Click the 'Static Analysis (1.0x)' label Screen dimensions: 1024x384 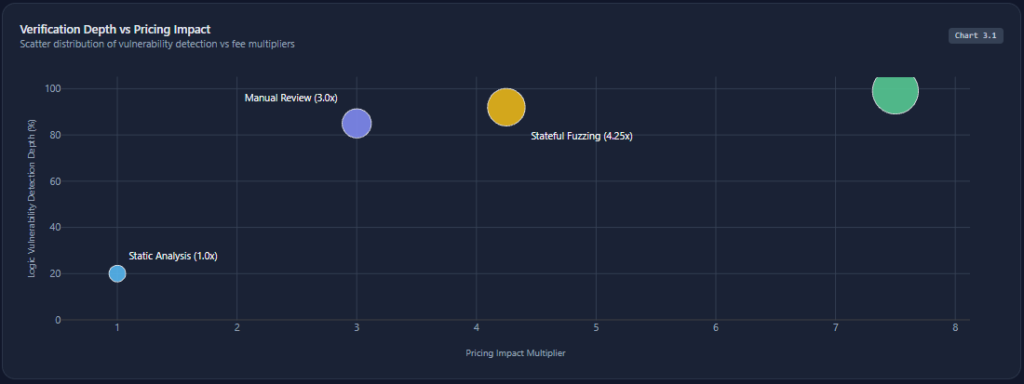coord(173,256)
